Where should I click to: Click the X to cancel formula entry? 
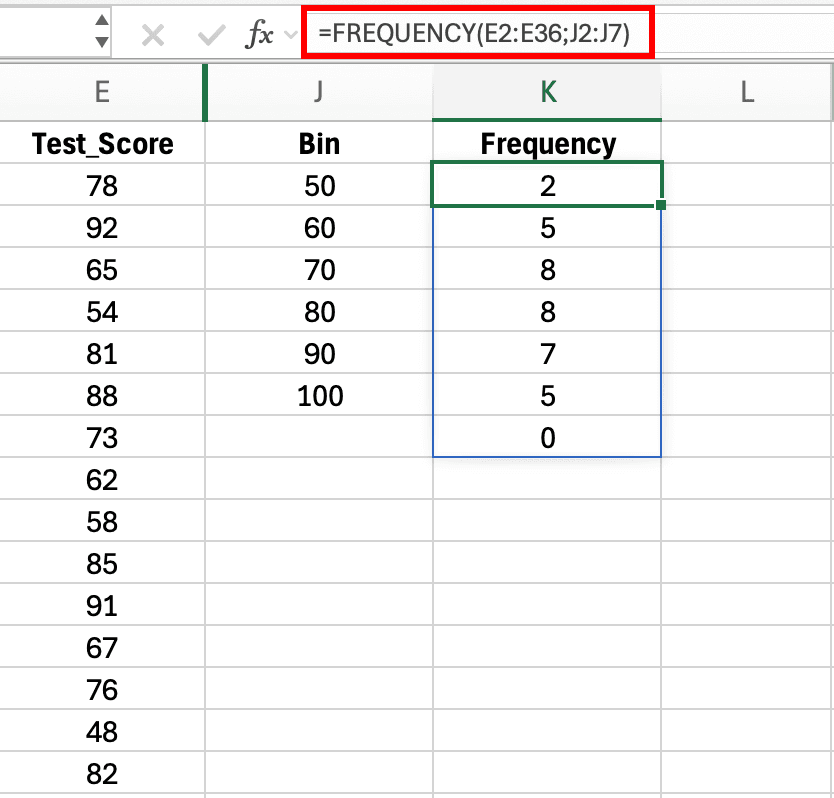pyautogui.click(x=152, y=33)
